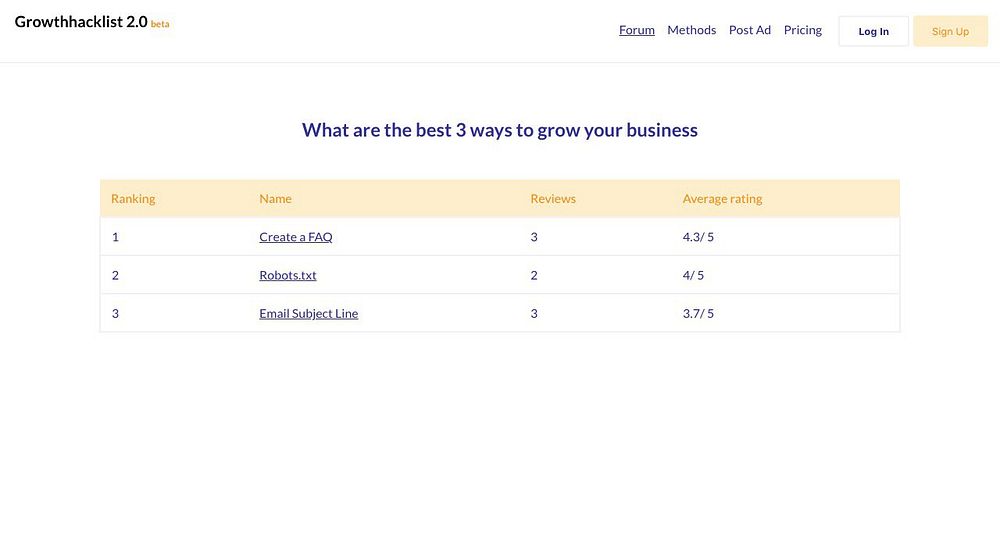Click the Average rating column header

click(722, 198)
